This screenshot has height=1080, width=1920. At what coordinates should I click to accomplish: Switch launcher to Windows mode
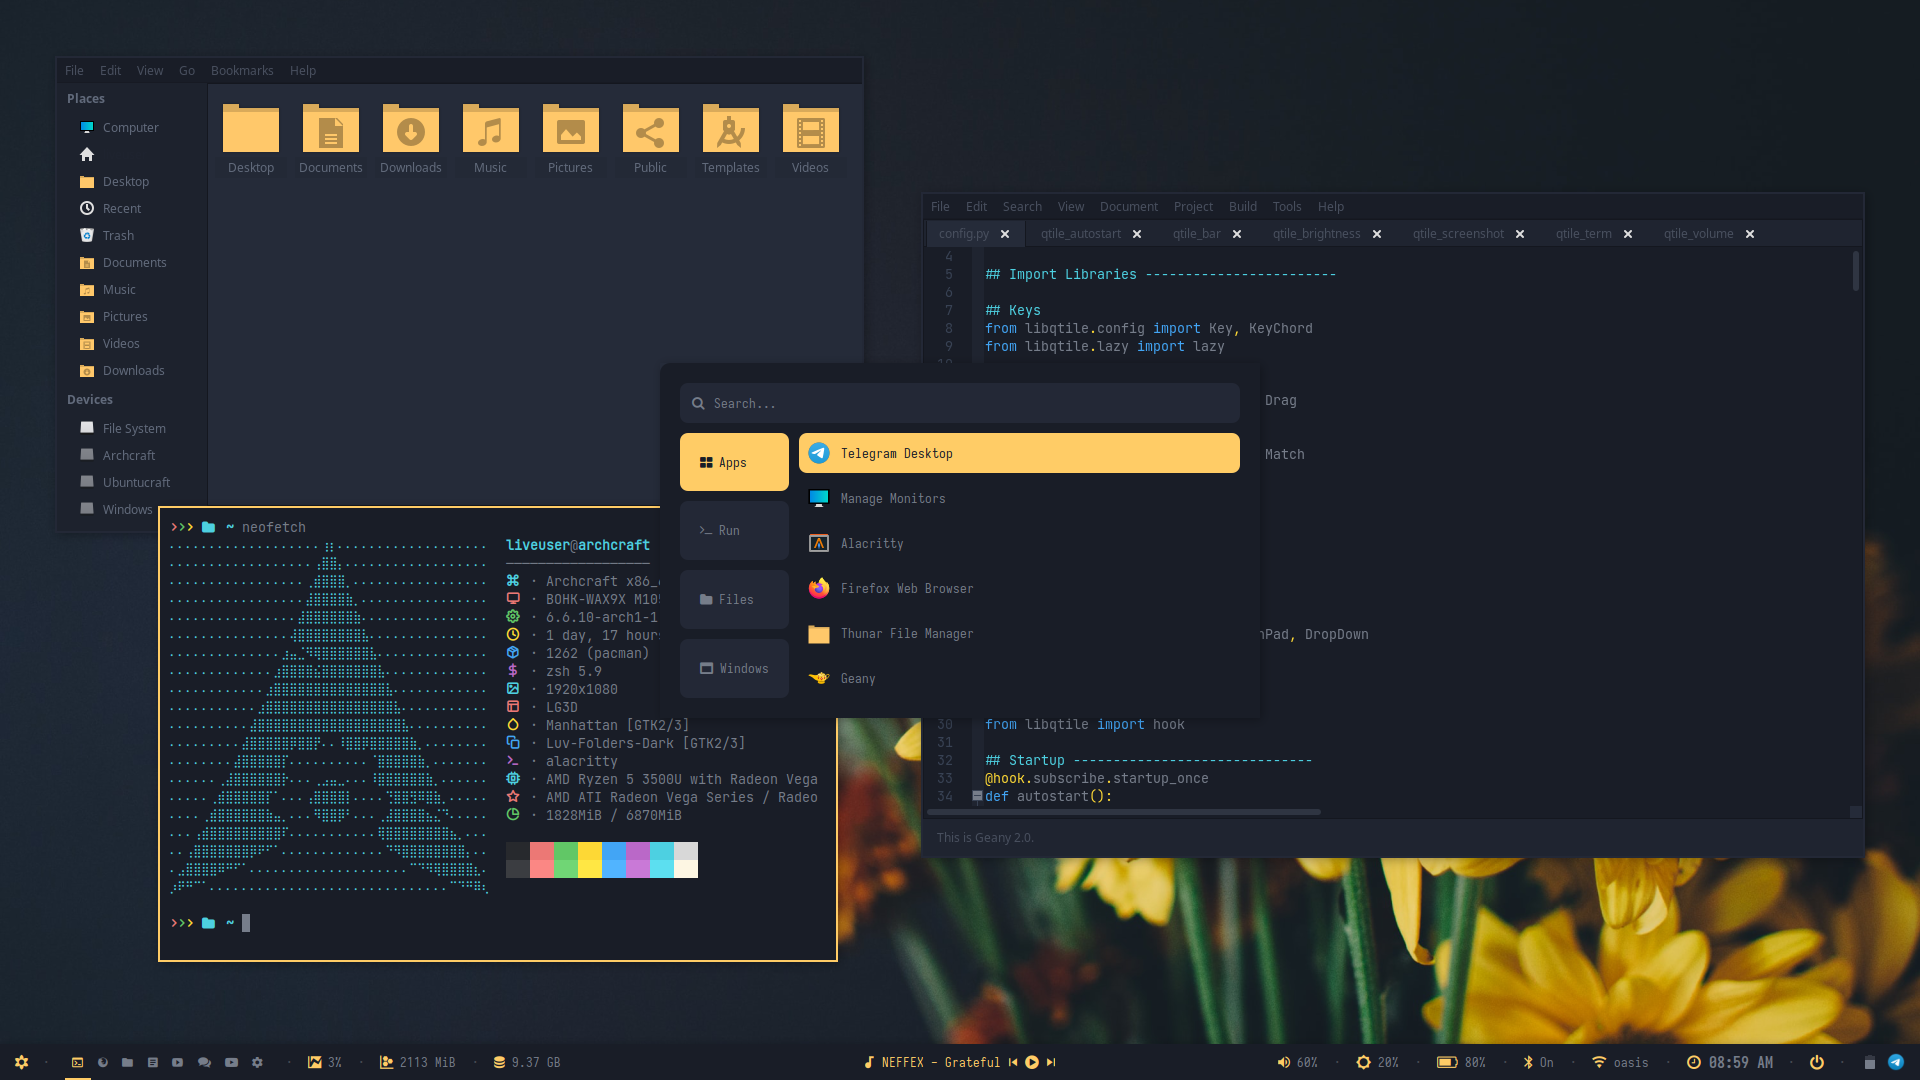(x=734, y=668)
